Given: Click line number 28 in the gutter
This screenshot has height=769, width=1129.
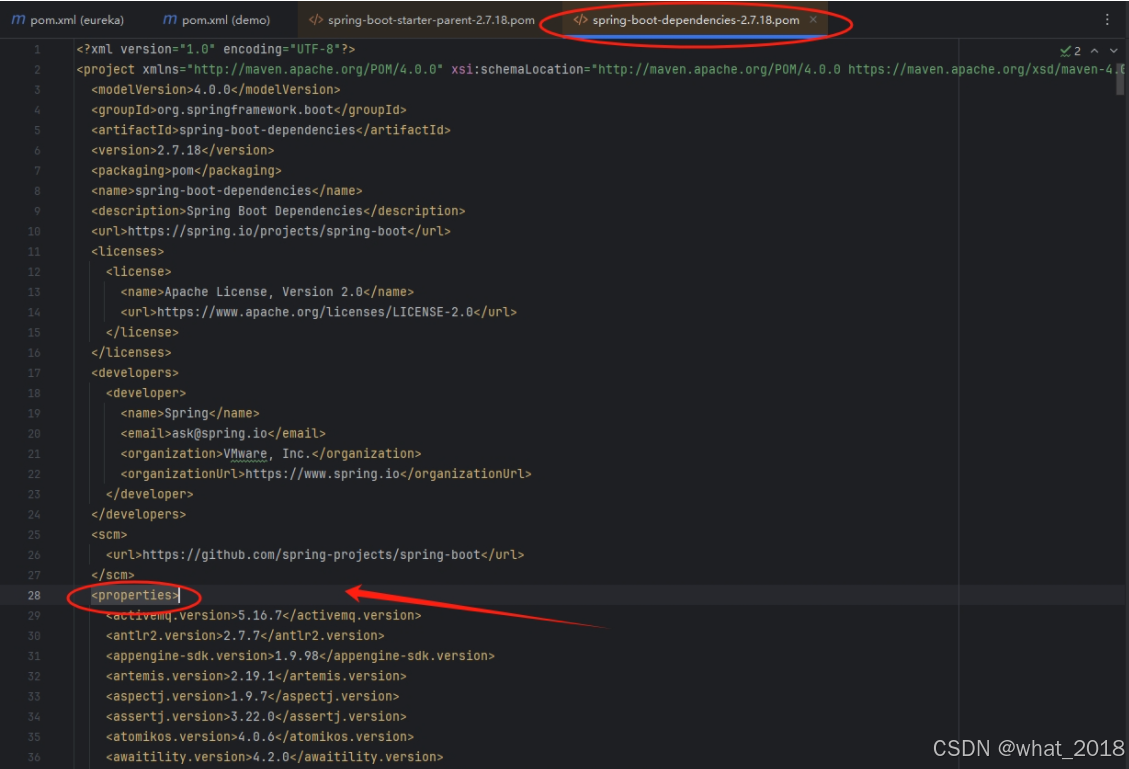Looking at the screenshot, I should point(34,595).
